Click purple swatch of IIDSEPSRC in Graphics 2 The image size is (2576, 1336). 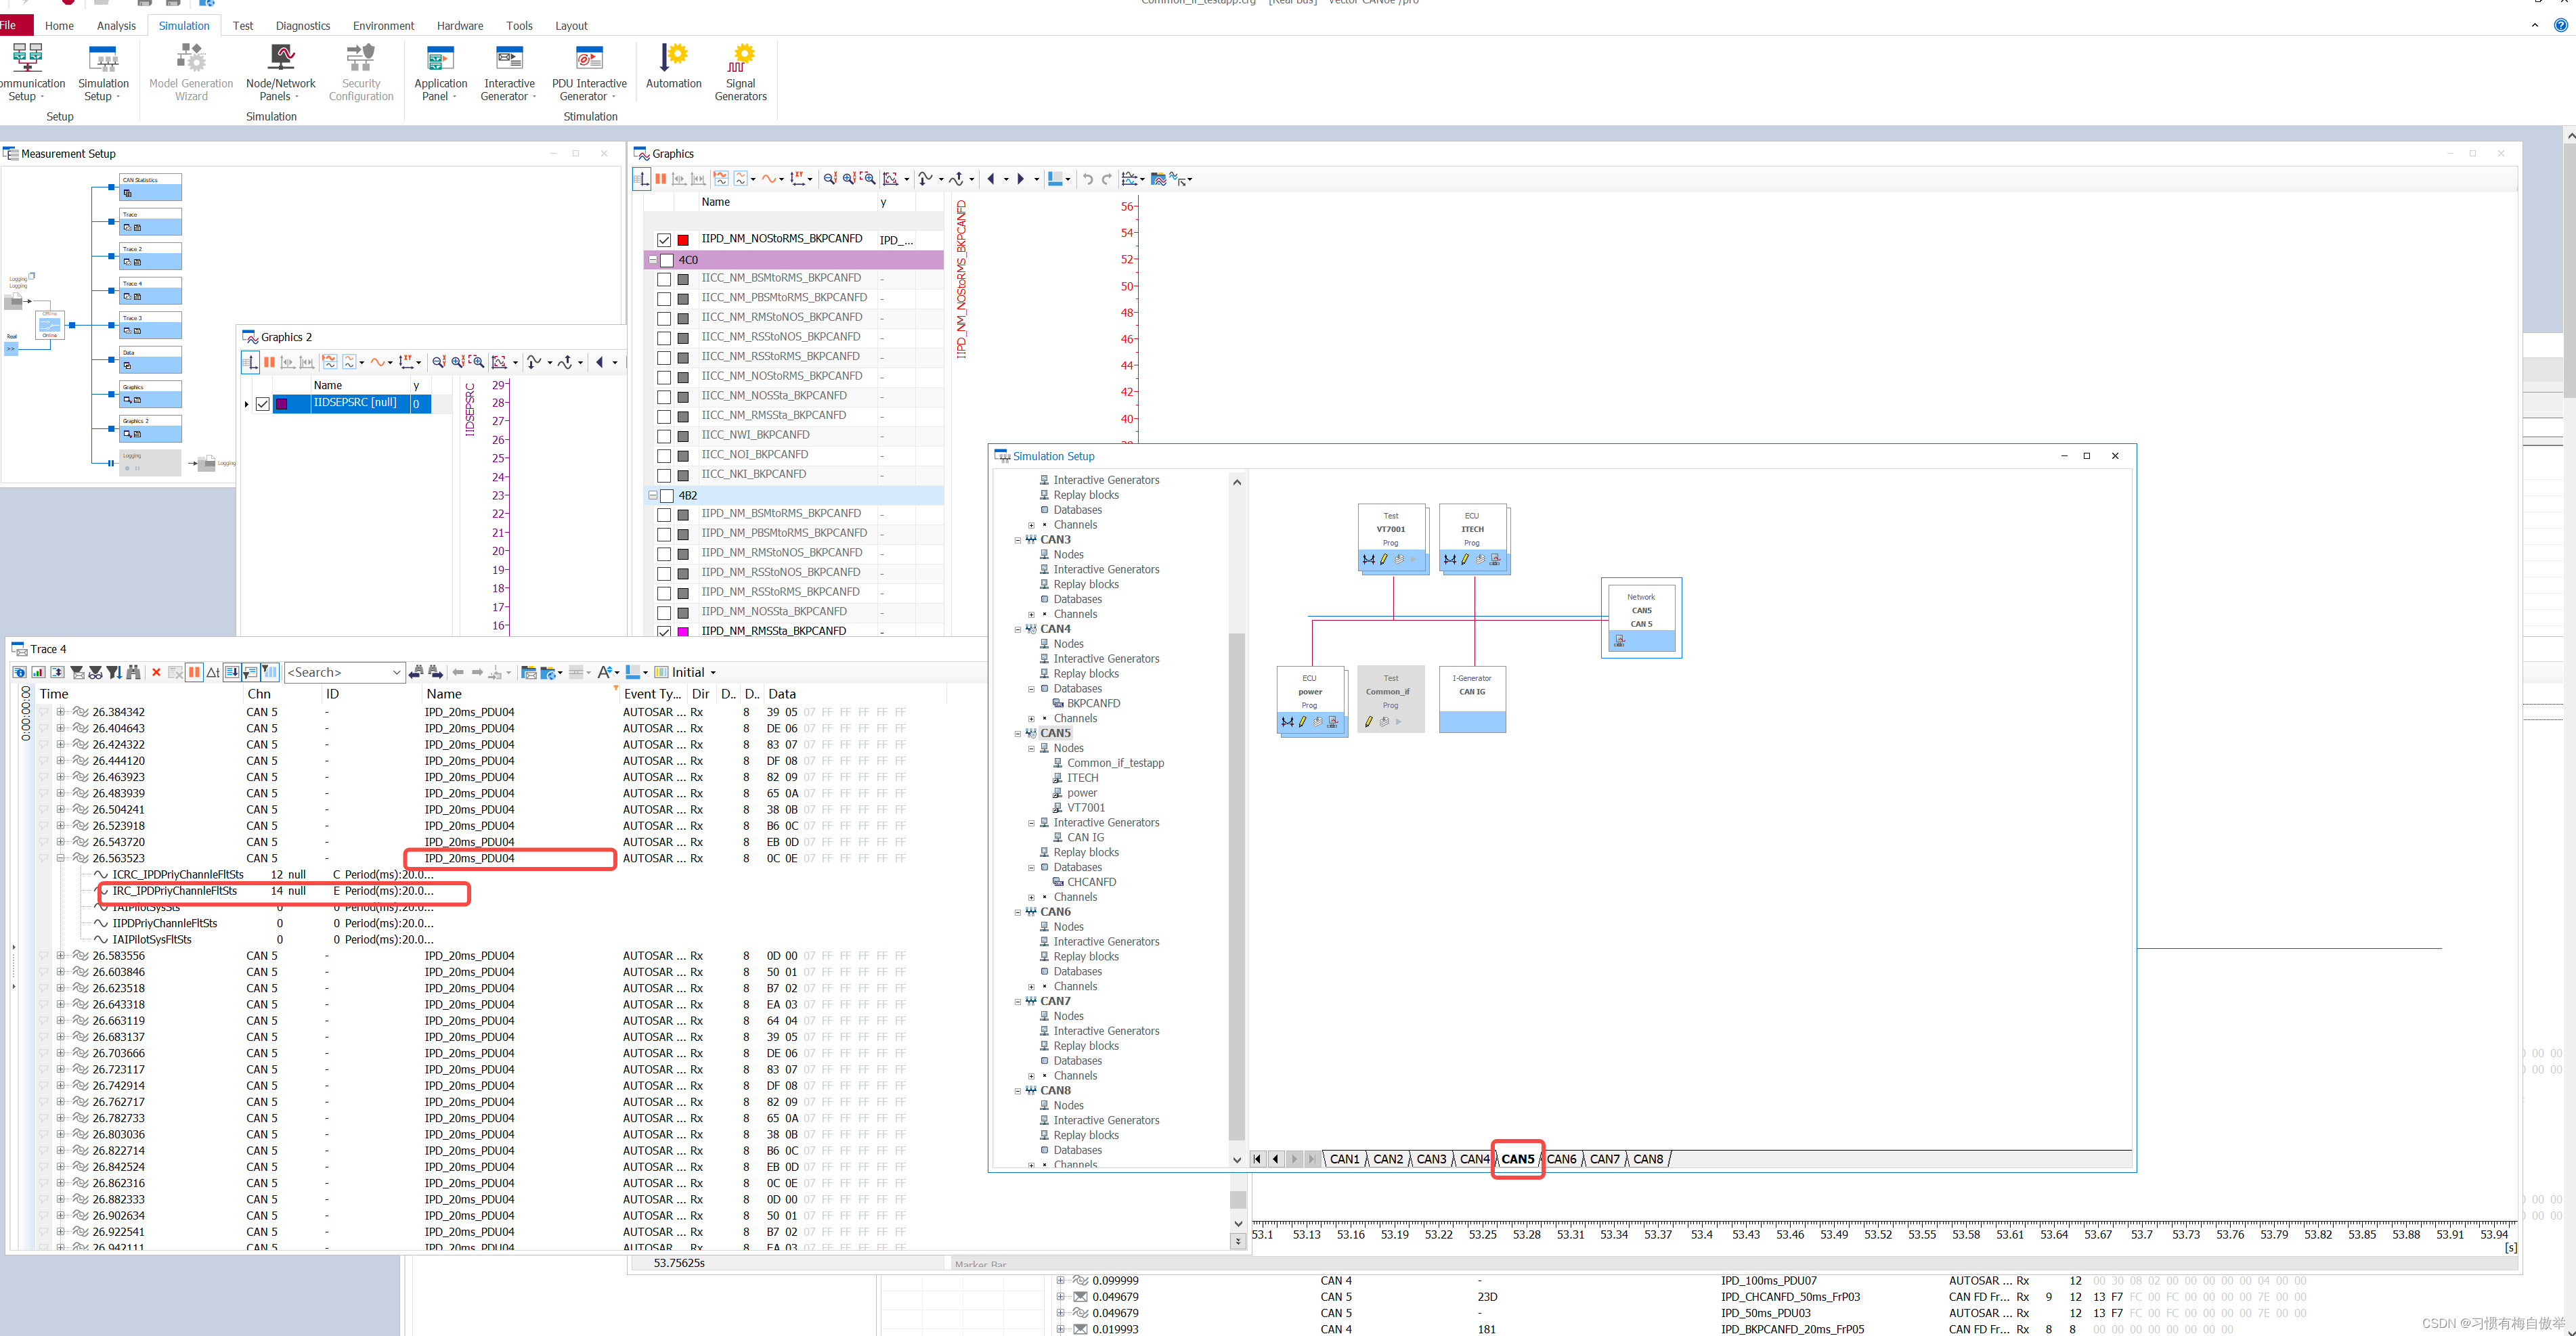coord(281,404)
